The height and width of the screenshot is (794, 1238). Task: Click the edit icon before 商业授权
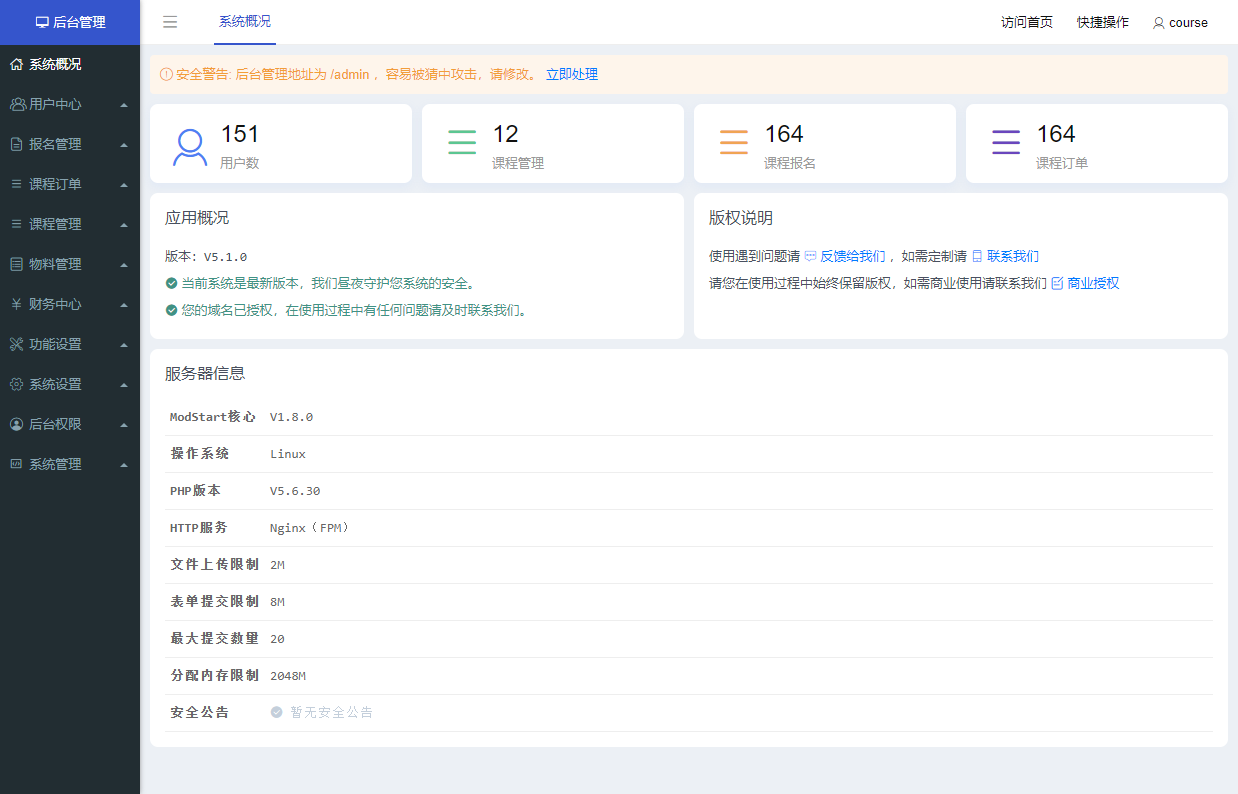[x=1057, y=283]
